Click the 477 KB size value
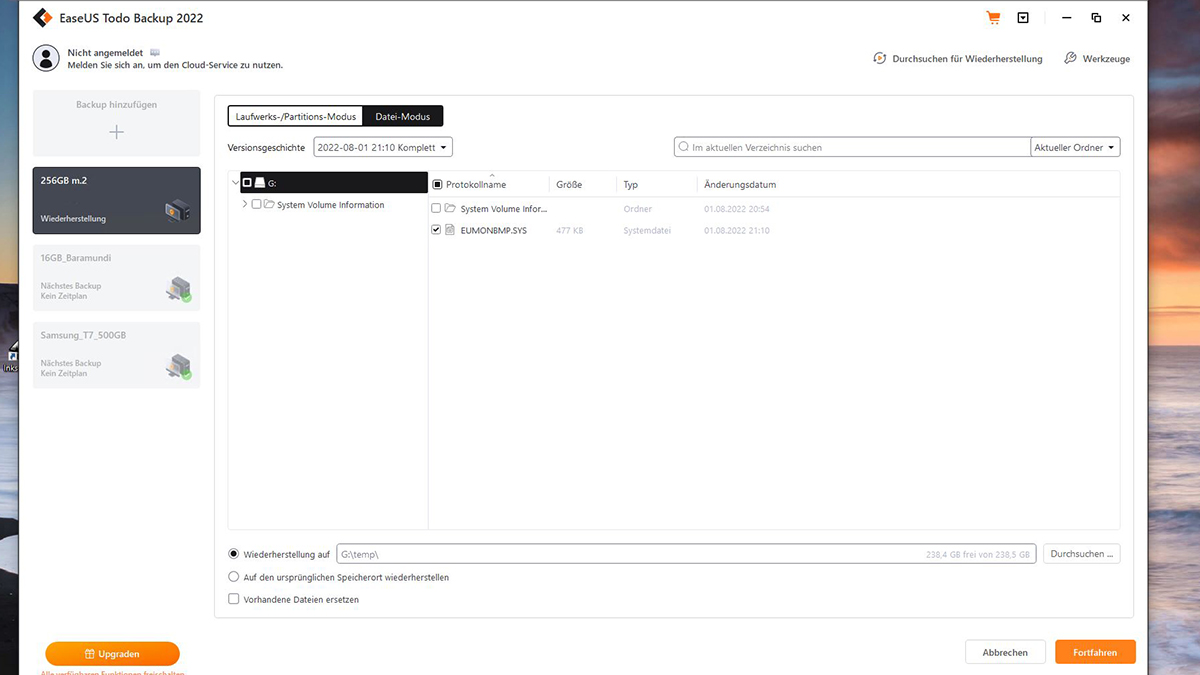The width and height of the screenshot is (1200, 675). (x=570, y=230)
